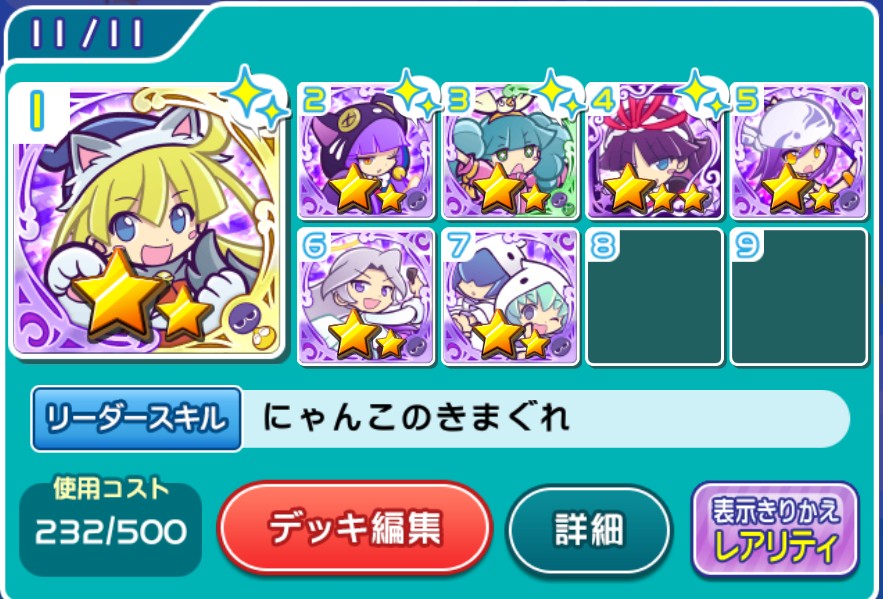Tap sparkle badge on slot 4 card

700,95
